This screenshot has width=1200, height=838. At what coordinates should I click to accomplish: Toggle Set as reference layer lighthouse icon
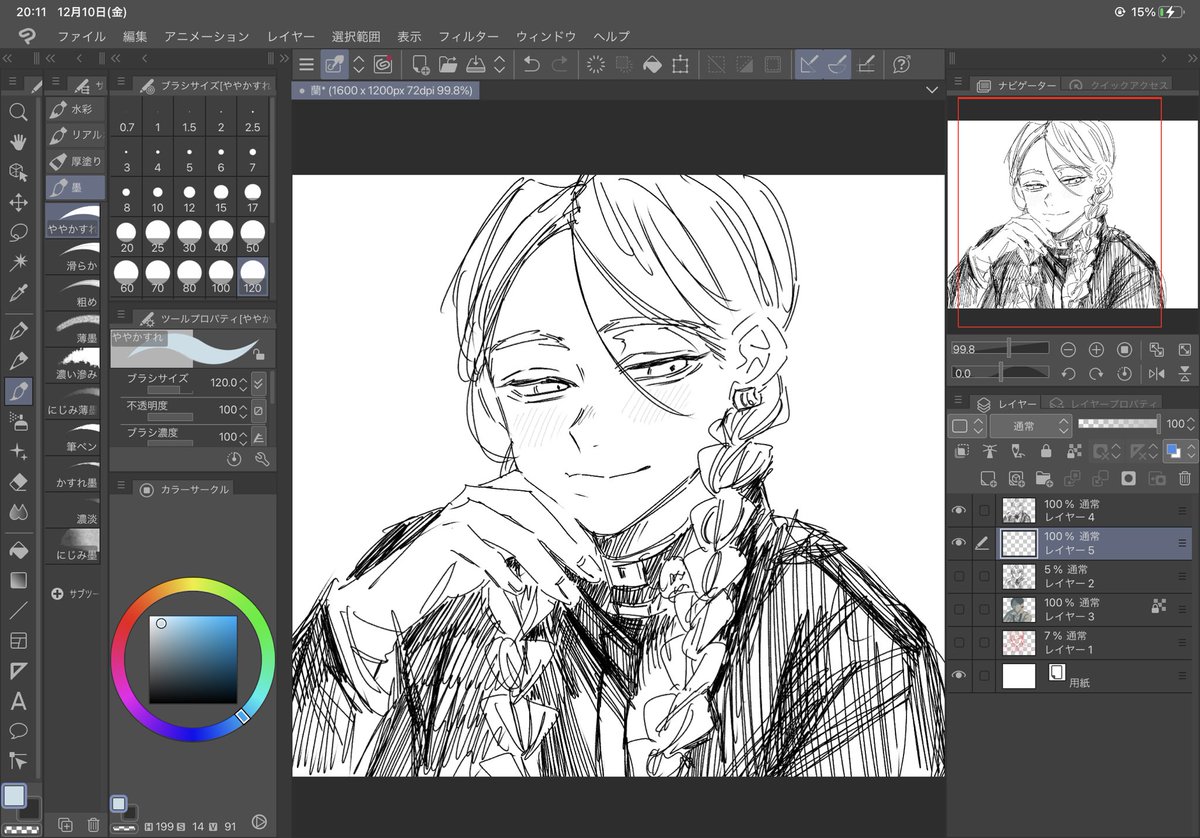[990, 451]
